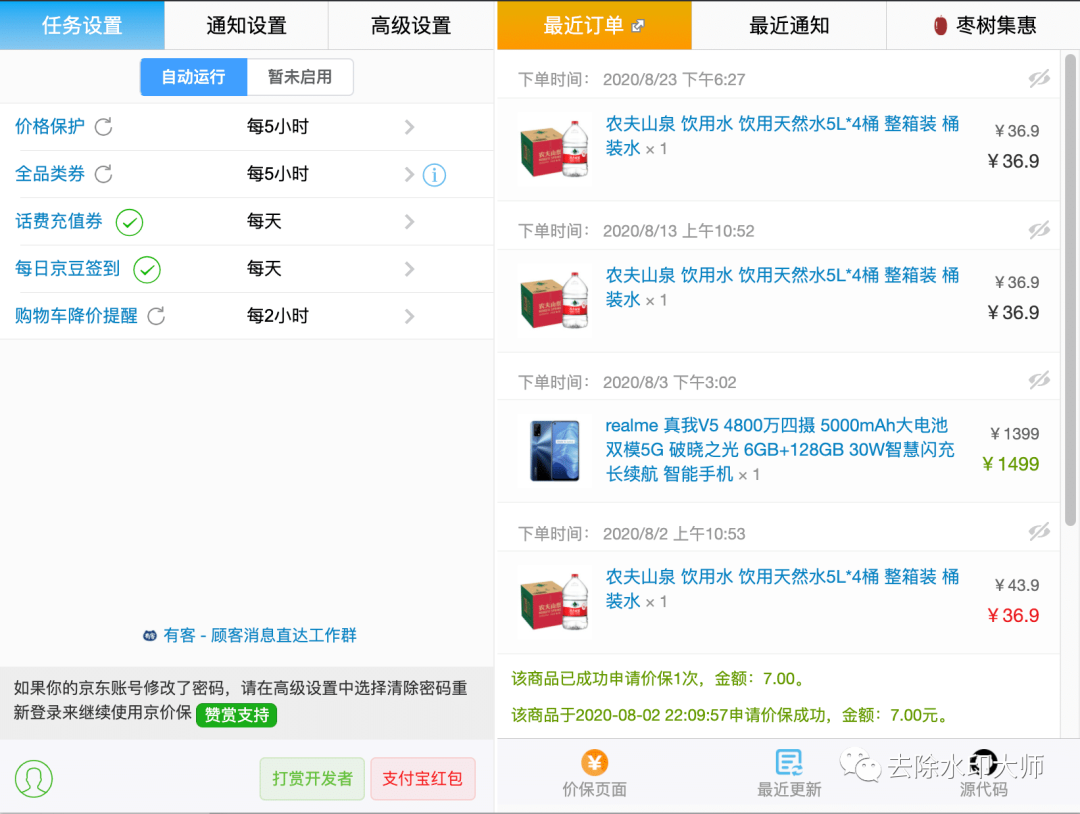Viewport: 1080px width, 814px height.
Task: Open the 价格保护 task link
Action: click(x=50, y=127)
